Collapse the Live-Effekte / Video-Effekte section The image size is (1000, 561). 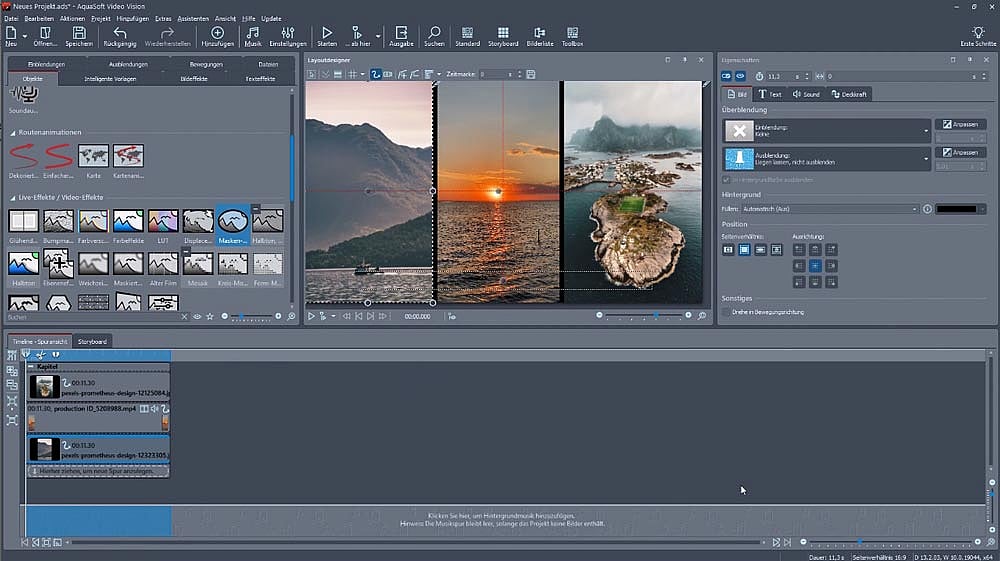pyautogui.click(x=13, y=197)
